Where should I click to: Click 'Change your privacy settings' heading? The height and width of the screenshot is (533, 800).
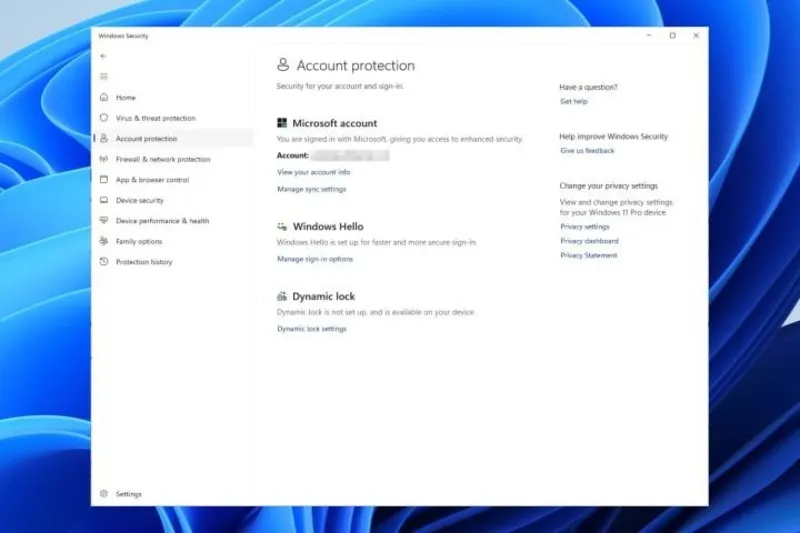(x=608, y=186)
